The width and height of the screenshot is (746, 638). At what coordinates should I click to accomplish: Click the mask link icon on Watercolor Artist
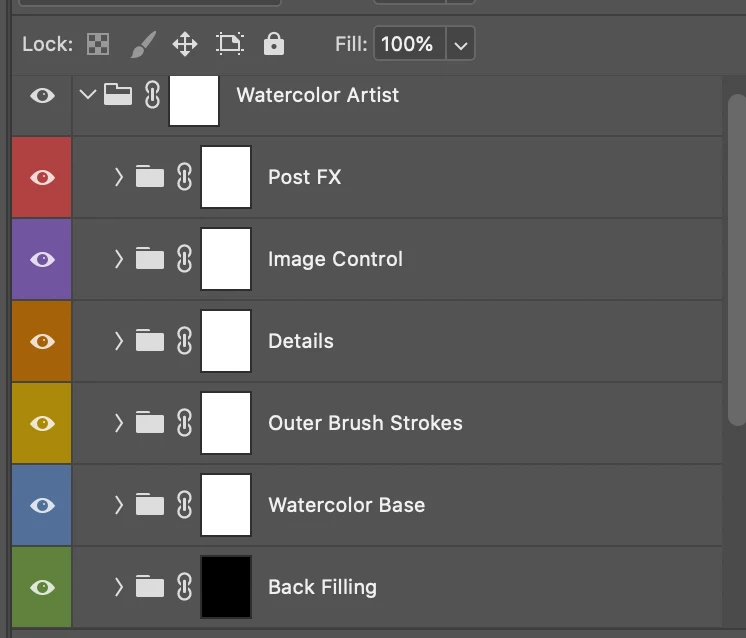152,95
